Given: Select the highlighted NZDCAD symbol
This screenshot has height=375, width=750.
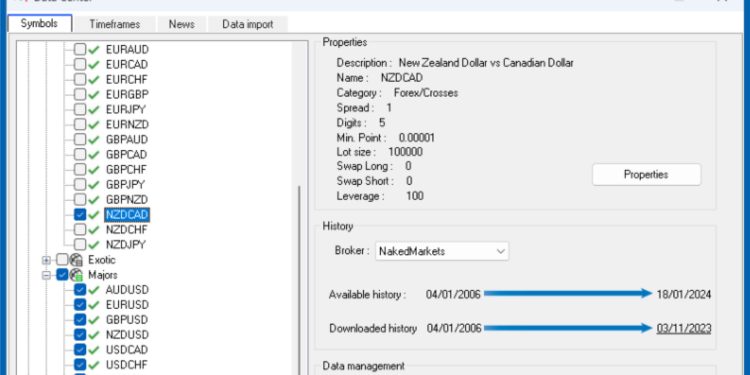Looking at the screenshot, I should (x=127, y=215).
